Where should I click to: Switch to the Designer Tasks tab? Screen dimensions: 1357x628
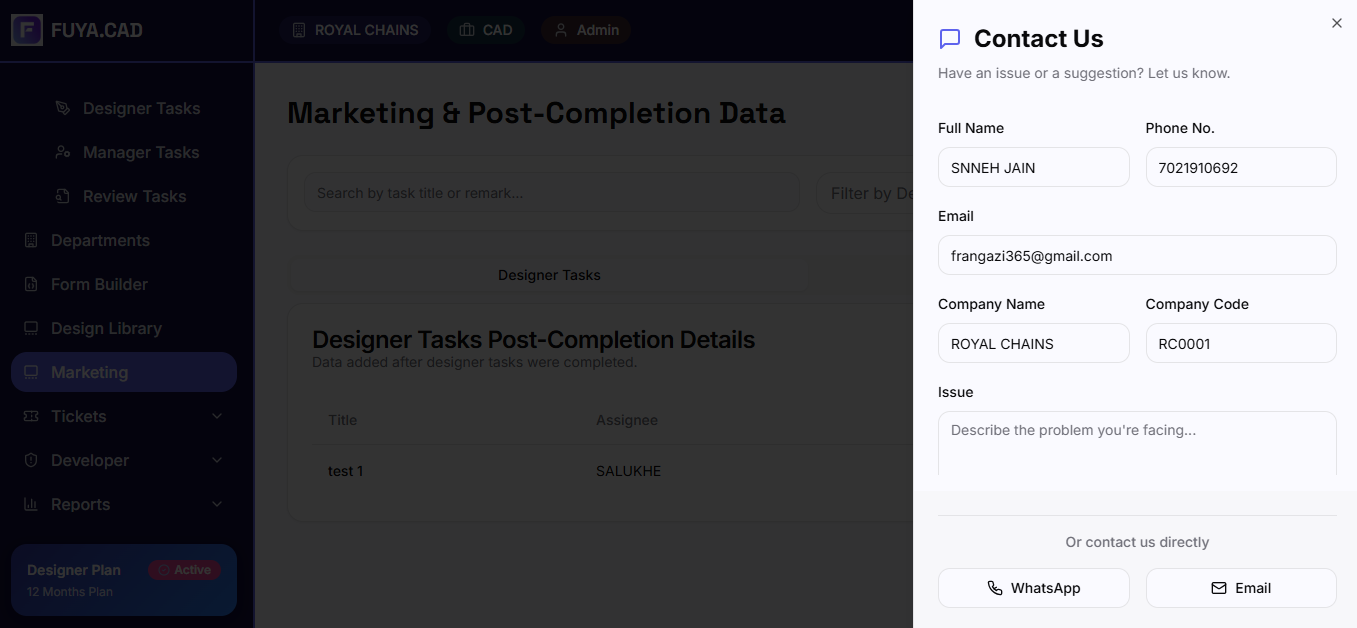click(549, 275)
